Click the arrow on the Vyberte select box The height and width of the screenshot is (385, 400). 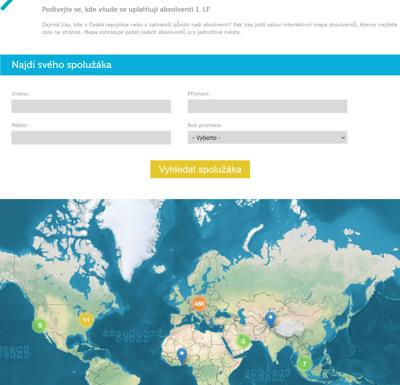coord(342,138)
